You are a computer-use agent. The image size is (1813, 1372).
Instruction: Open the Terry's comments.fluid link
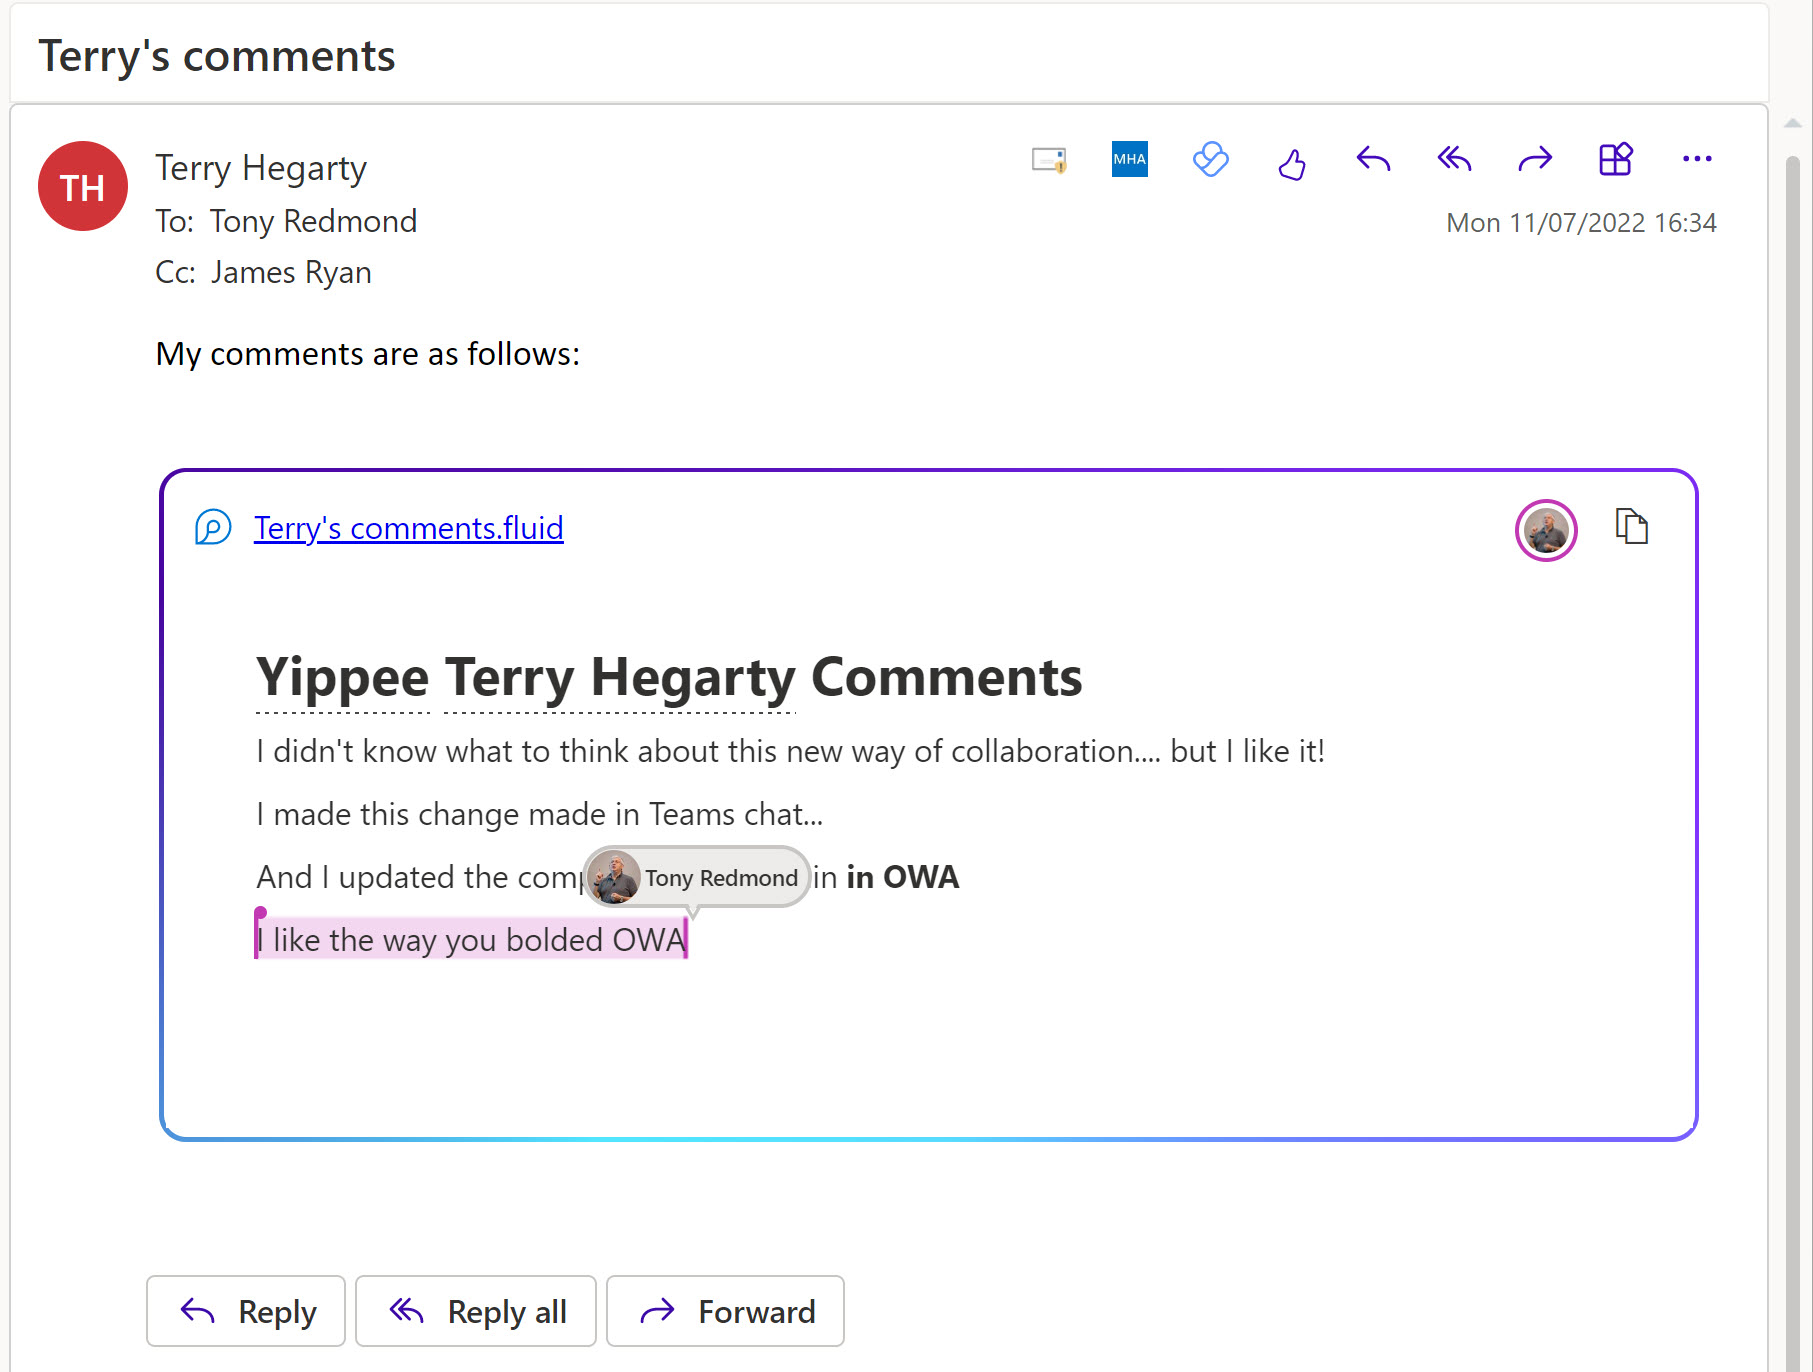[x=408, y=528]
